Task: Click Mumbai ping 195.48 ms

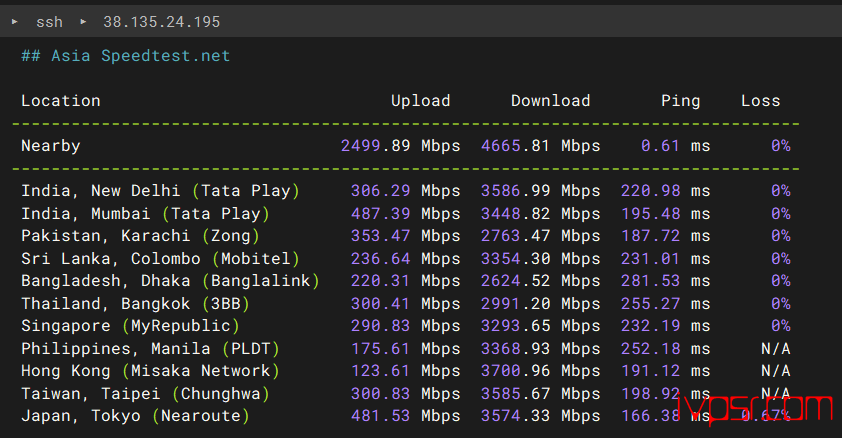Action: tap(665, 214)
